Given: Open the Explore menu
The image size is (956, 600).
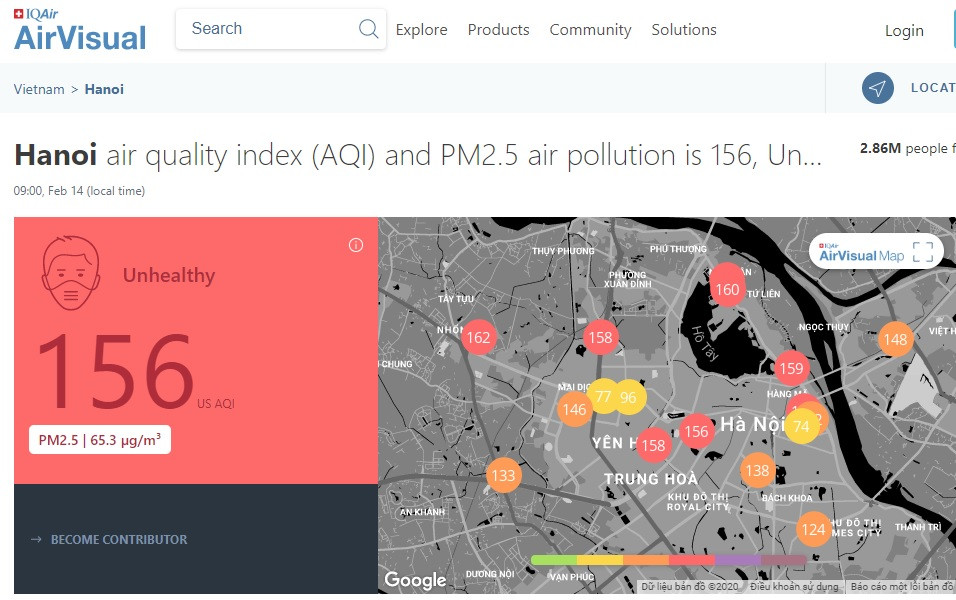Looking at the screenshot, I should [421, 30].
